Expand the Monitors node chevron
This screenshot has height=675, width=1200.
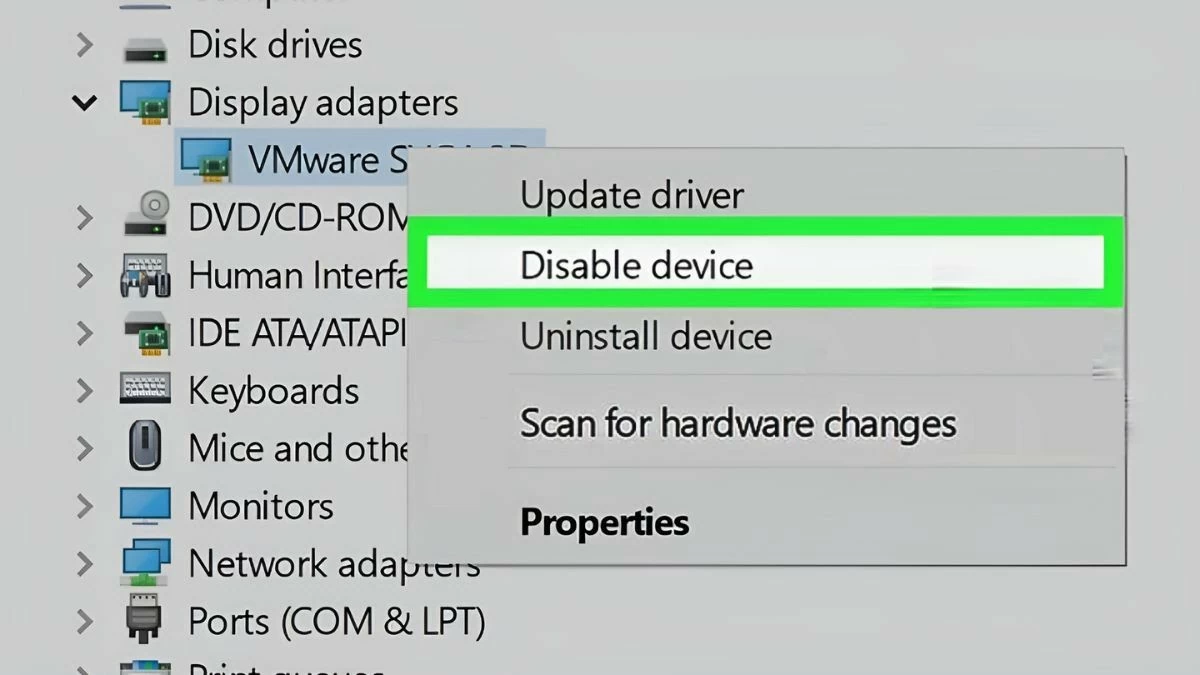pos(86,506)
